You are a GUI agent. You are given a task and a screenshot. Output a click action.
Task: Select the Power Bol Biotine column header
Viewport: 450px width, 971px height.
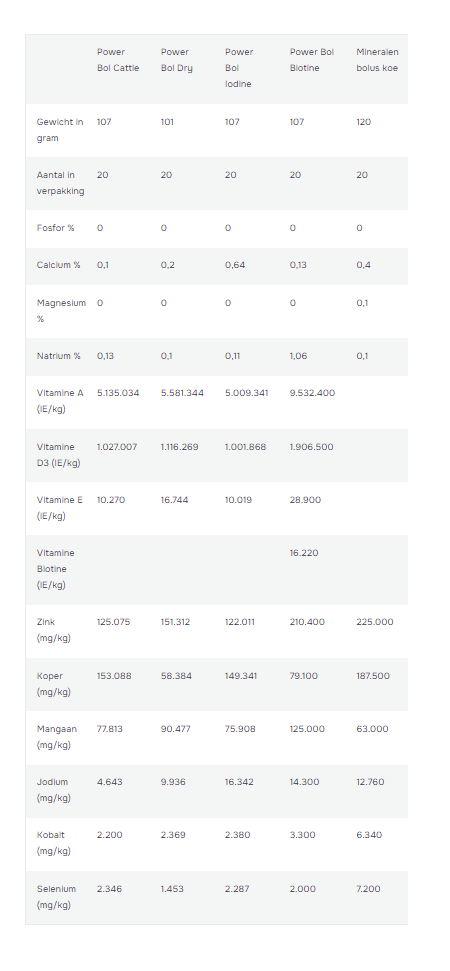point(311,60)
